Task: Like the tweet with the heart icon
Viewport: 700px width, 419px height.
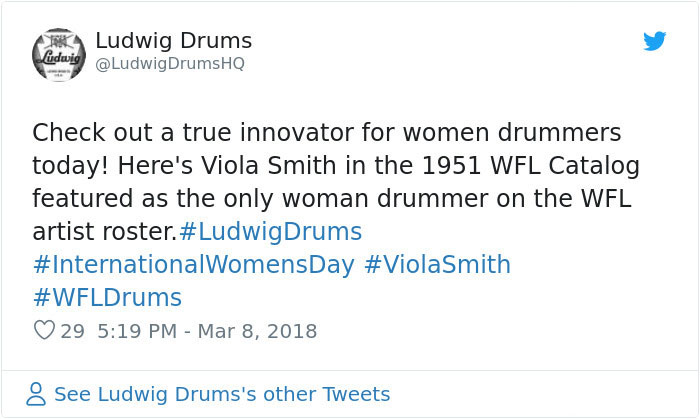Action: tap(44, 331)
